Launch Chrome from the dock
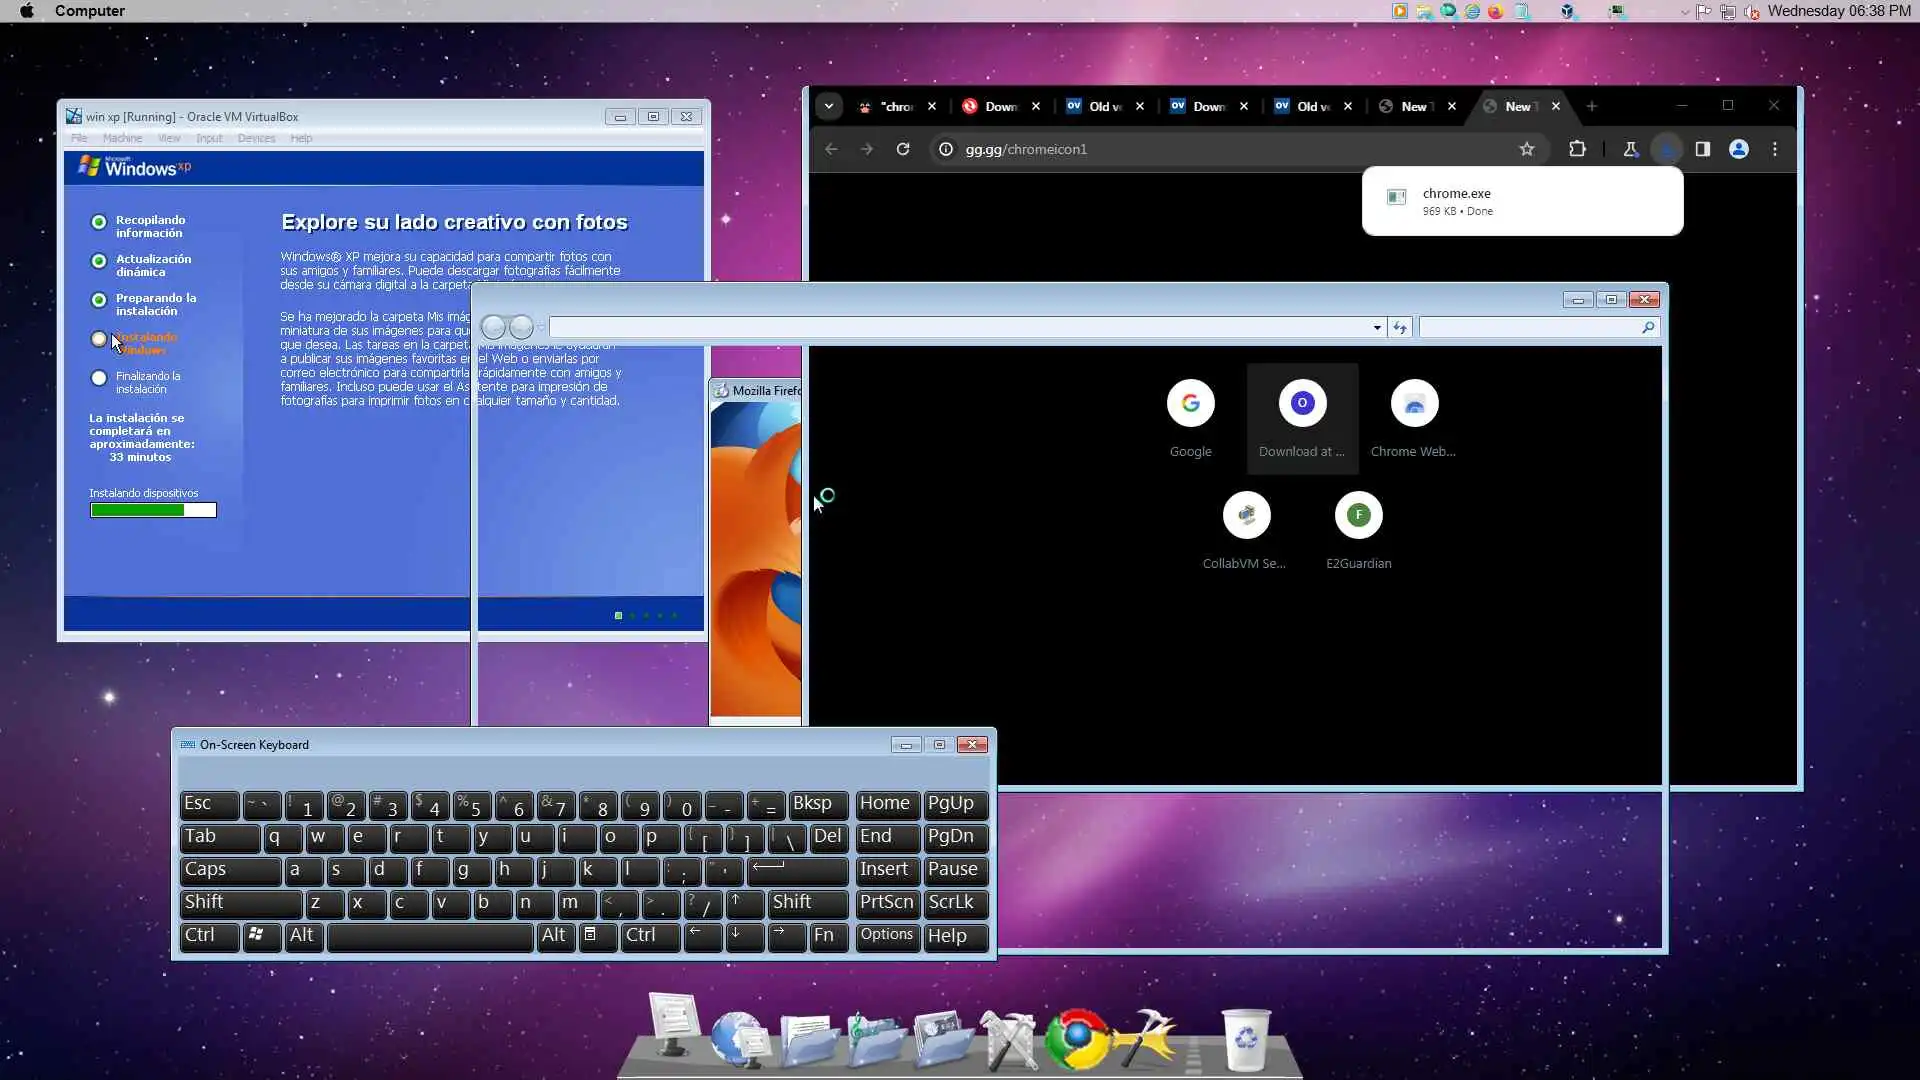 tap(1076, 1040)
